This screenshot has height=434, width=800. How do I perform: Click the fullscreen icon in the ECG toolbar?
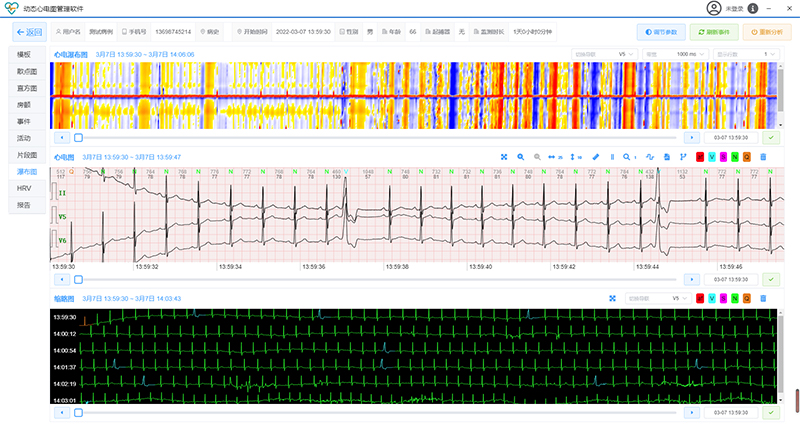tap(505, 157)
